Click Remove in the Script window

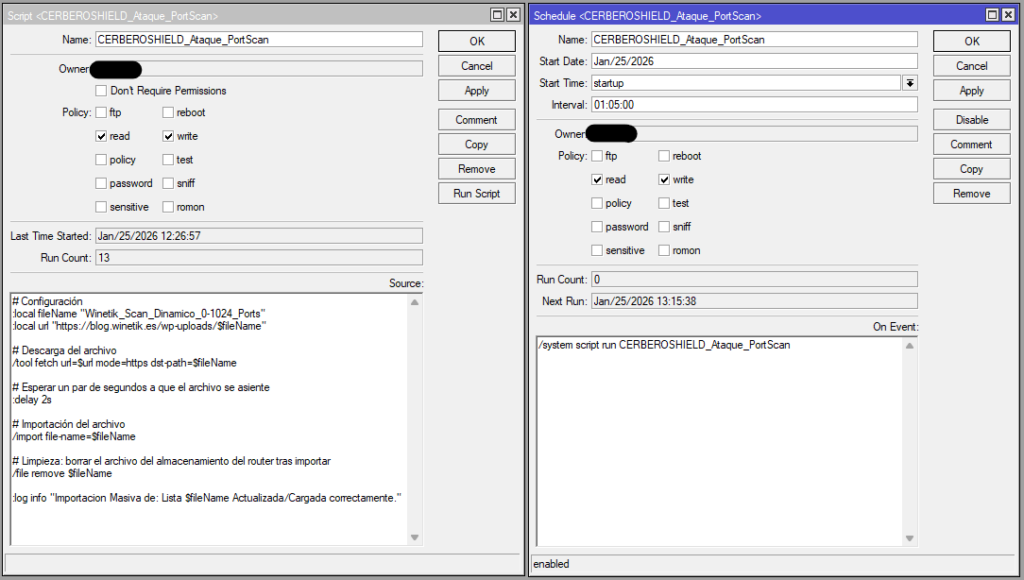[476, 169]
